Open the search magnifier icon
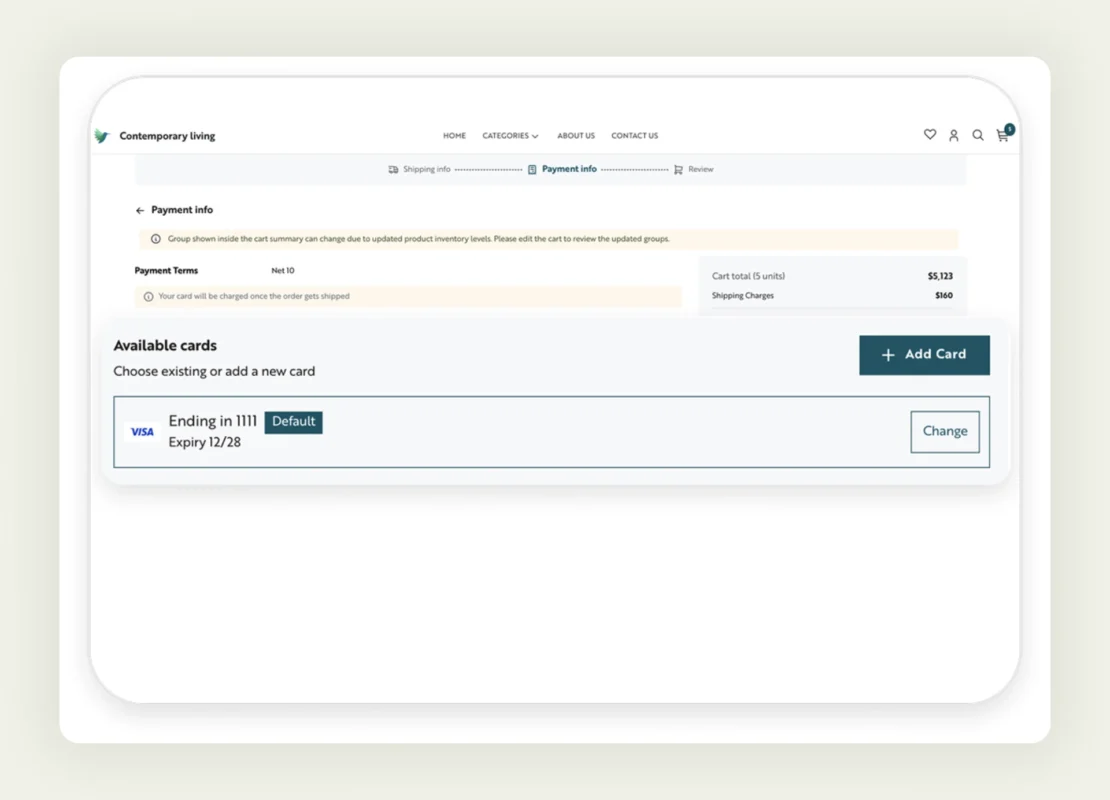1110x800 pixels. [x=978, y=135]
